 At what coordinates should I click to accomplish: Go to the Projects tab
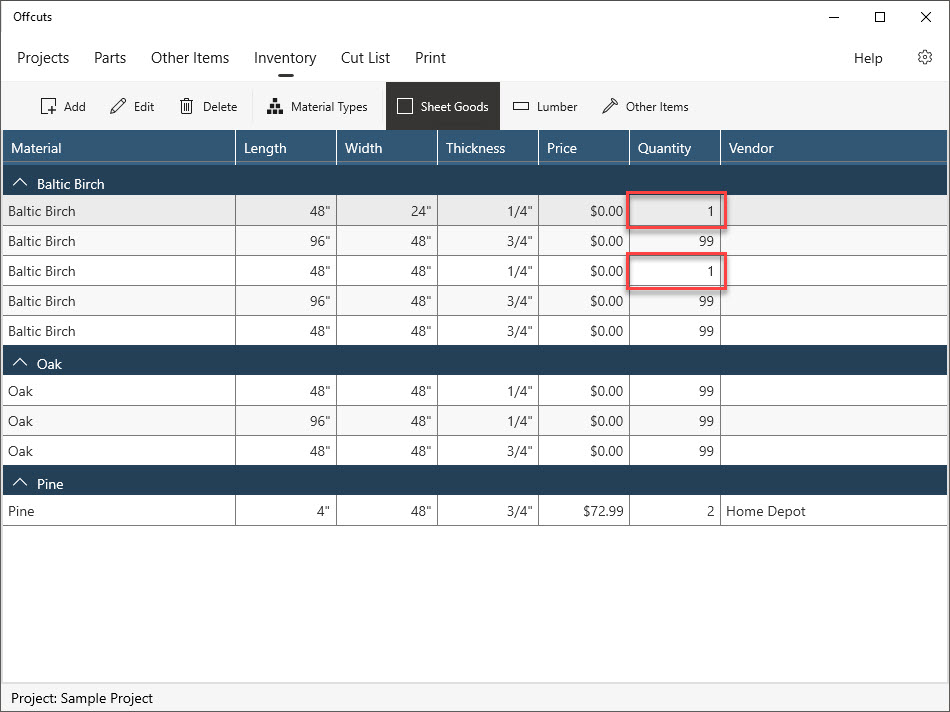(x=43, y=58)
